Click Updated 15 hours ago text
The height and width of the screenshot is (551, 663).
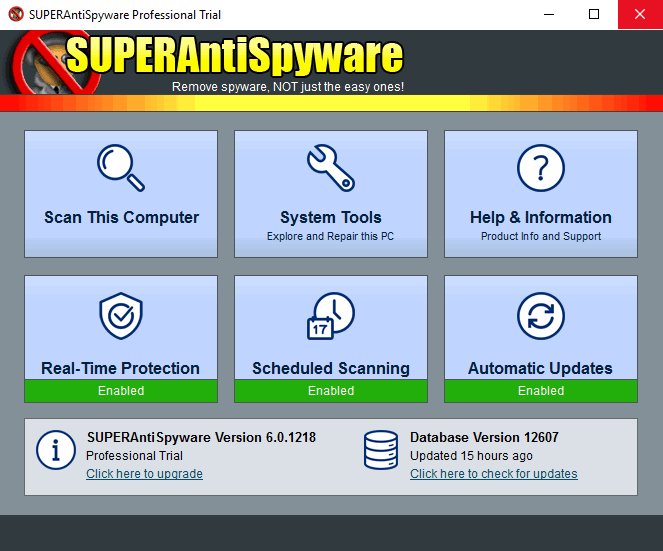(471, 456)
